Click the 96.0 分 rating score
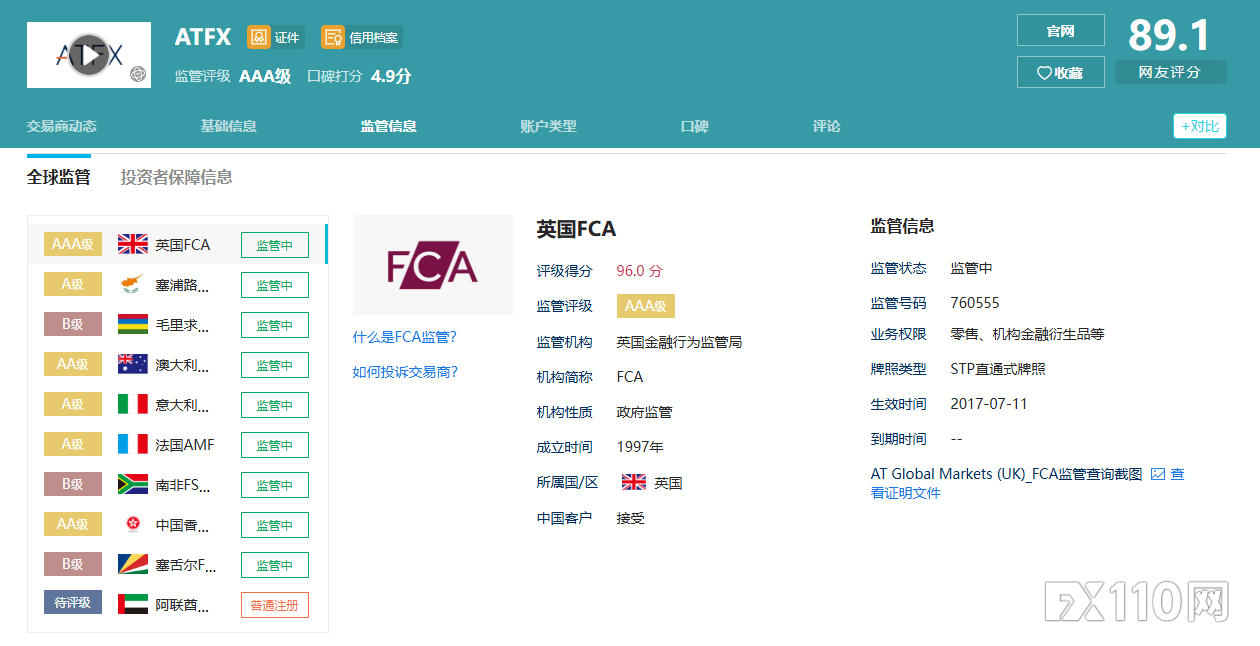The height and width of the screenshot is (646, 1260). click(x=640, y=271)
